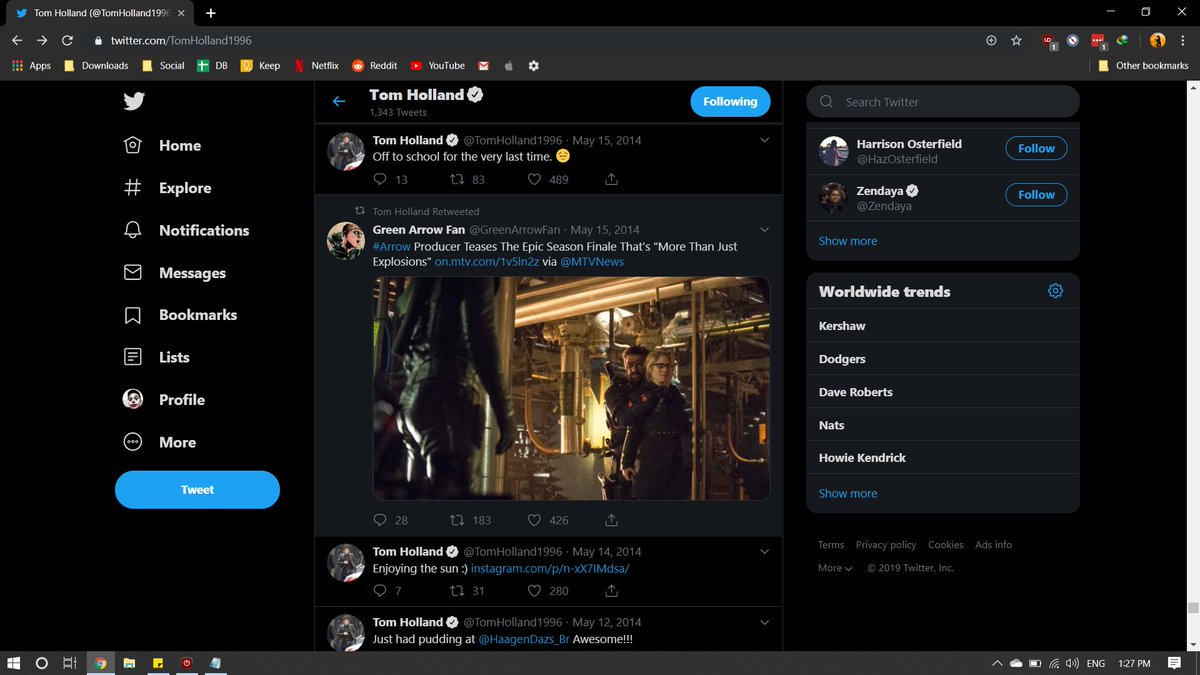1200x675 pixels.
Task: Open the volume control in system tray
Action: pos(1072,663)
